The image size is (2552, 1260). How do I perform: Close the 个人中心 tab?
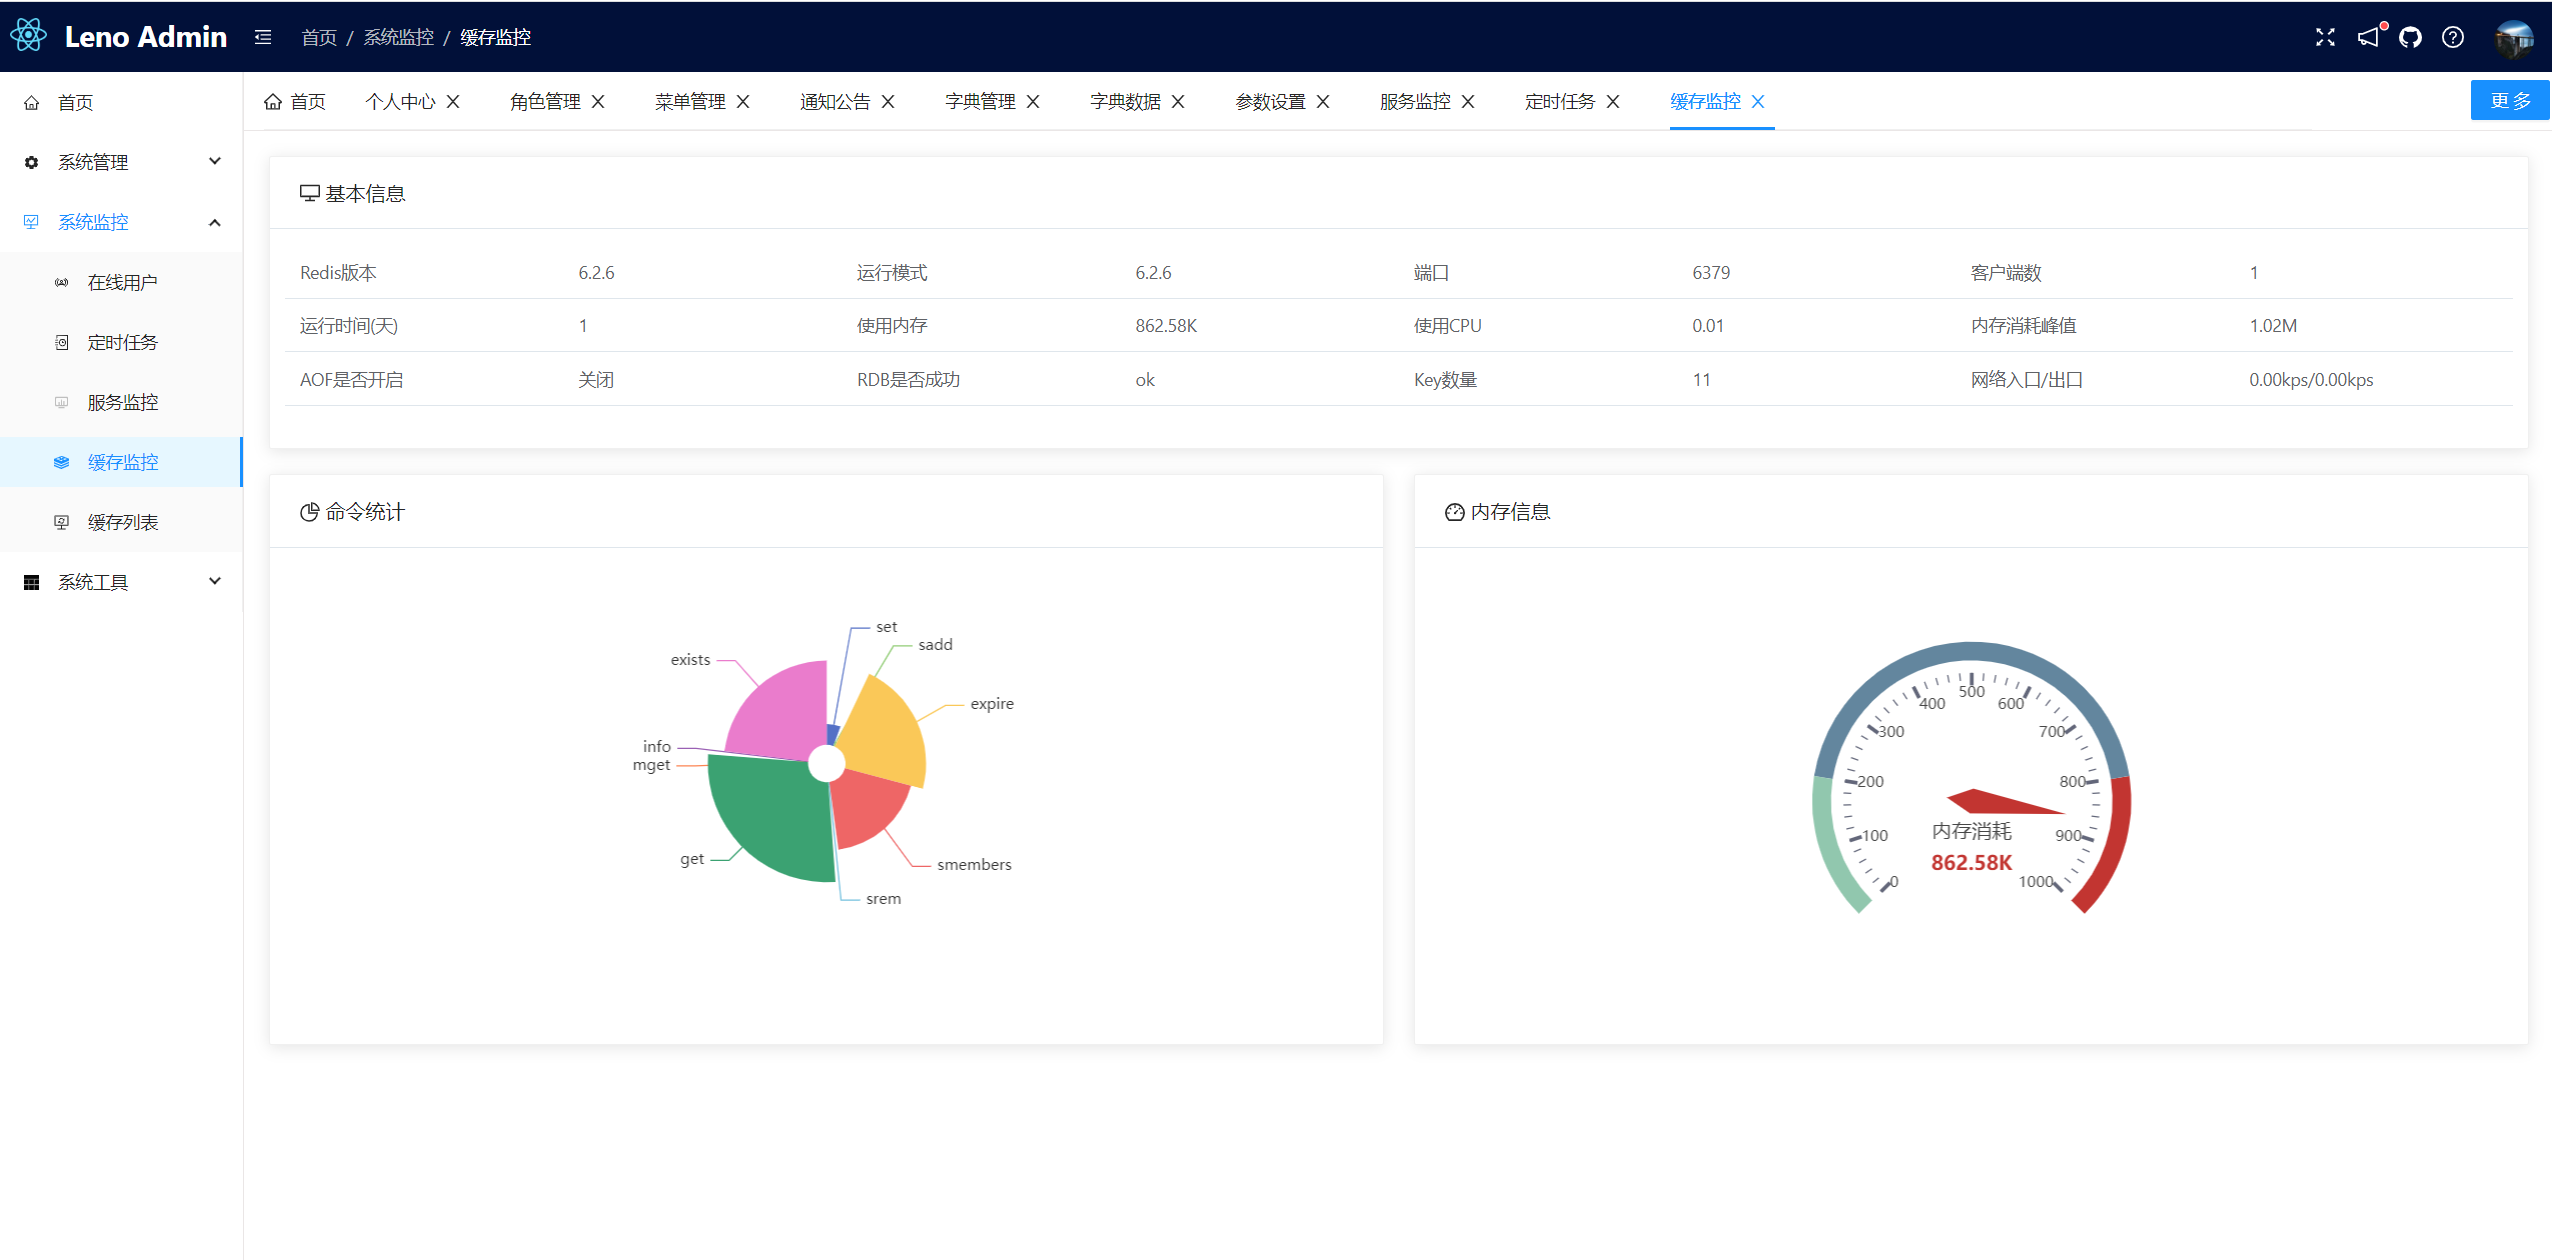(453, 102)
